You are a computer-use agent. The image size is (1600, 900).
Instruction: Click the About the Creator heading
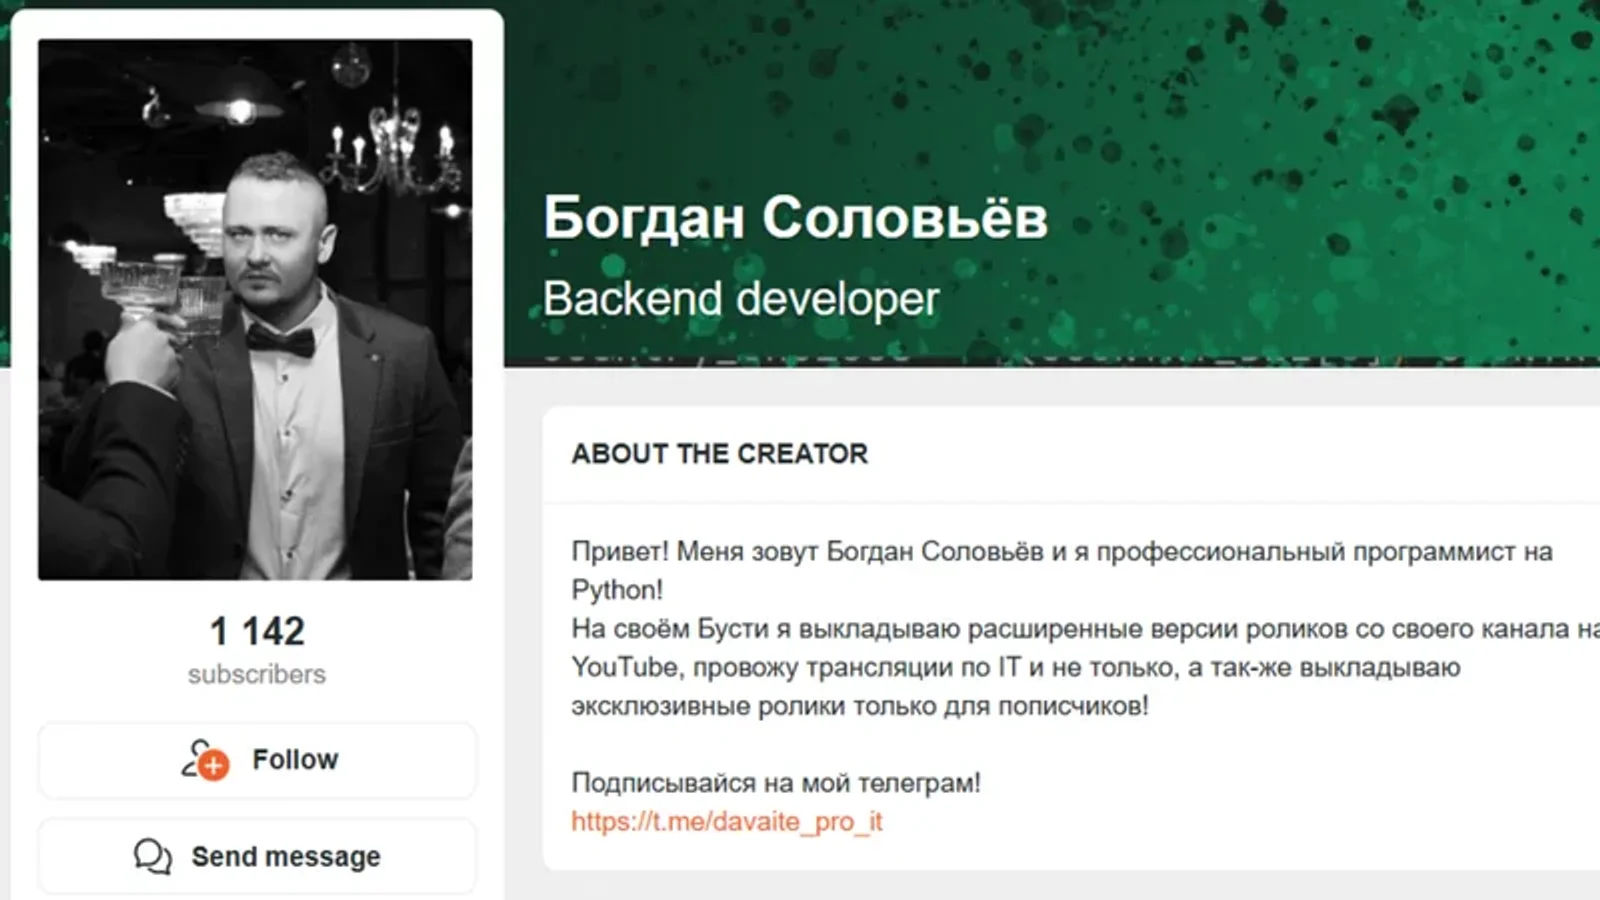click(719, 454)
